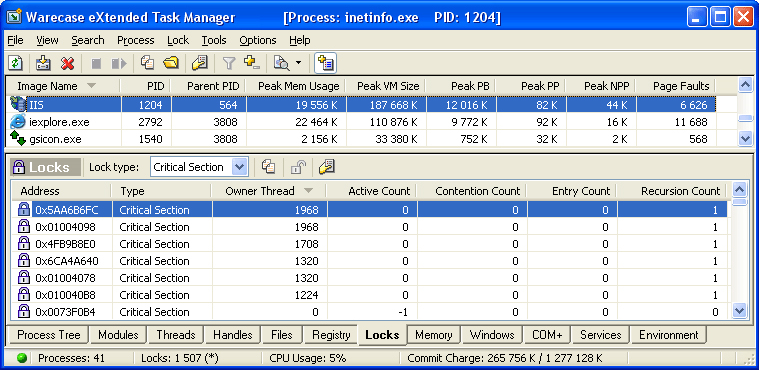The image size is (759, 370).
Task: Click padlock icon of lock 0x5AA6B6FC
Action: coord(24,210)
